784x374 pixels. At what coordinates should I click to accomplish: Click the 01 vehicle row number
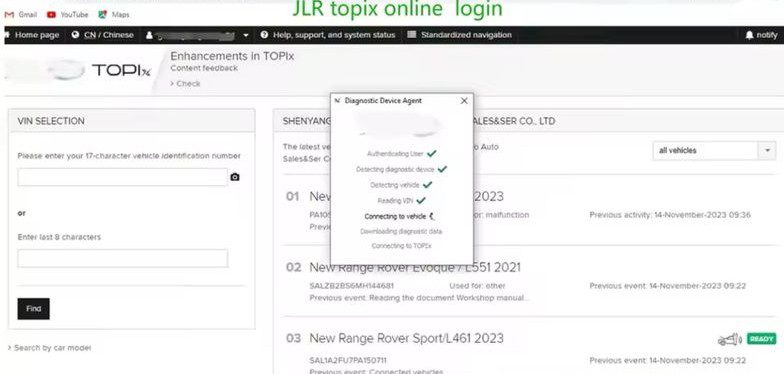pos(292,196)
